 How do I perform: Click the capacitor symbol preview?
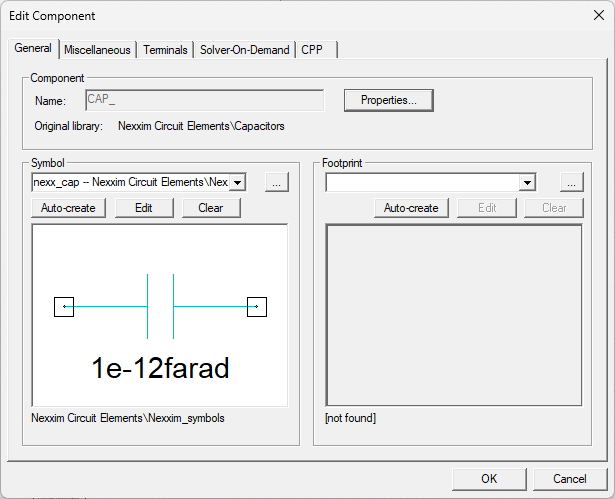point(160,315)
